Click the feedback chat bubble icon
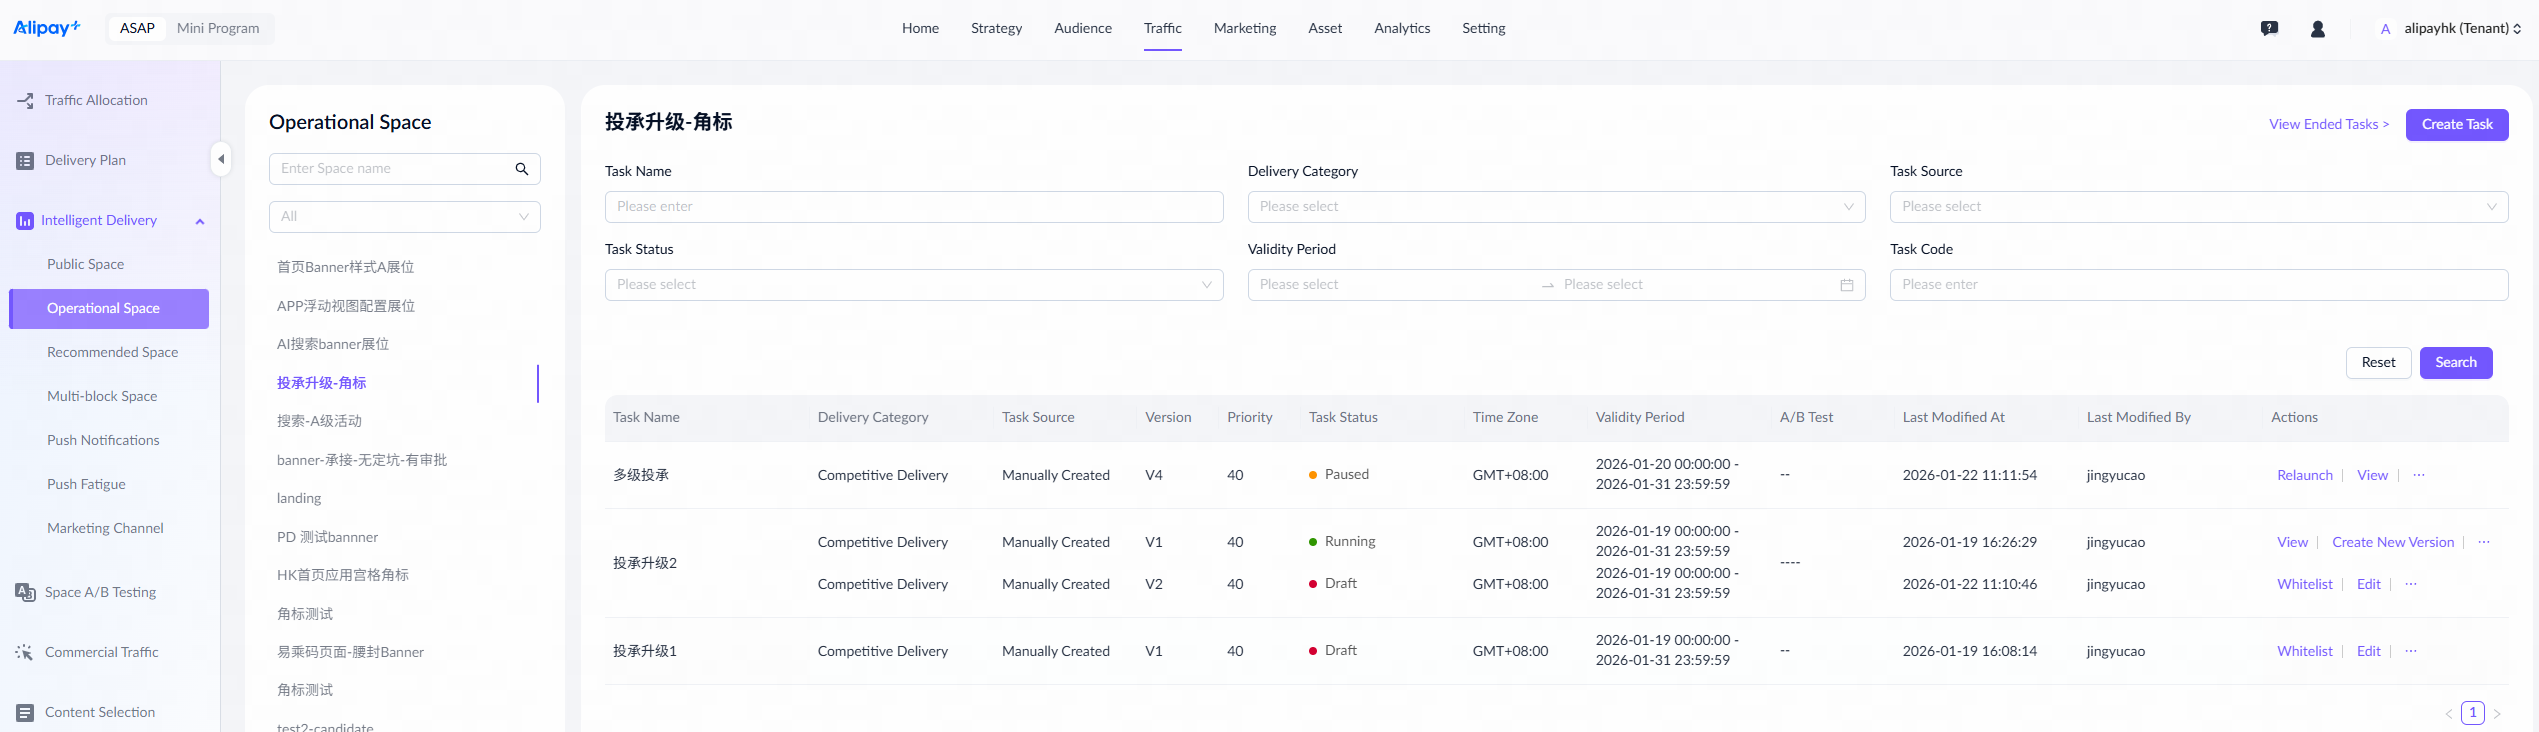This screenshot has height=732, width=2539. tap(2269, 29)
